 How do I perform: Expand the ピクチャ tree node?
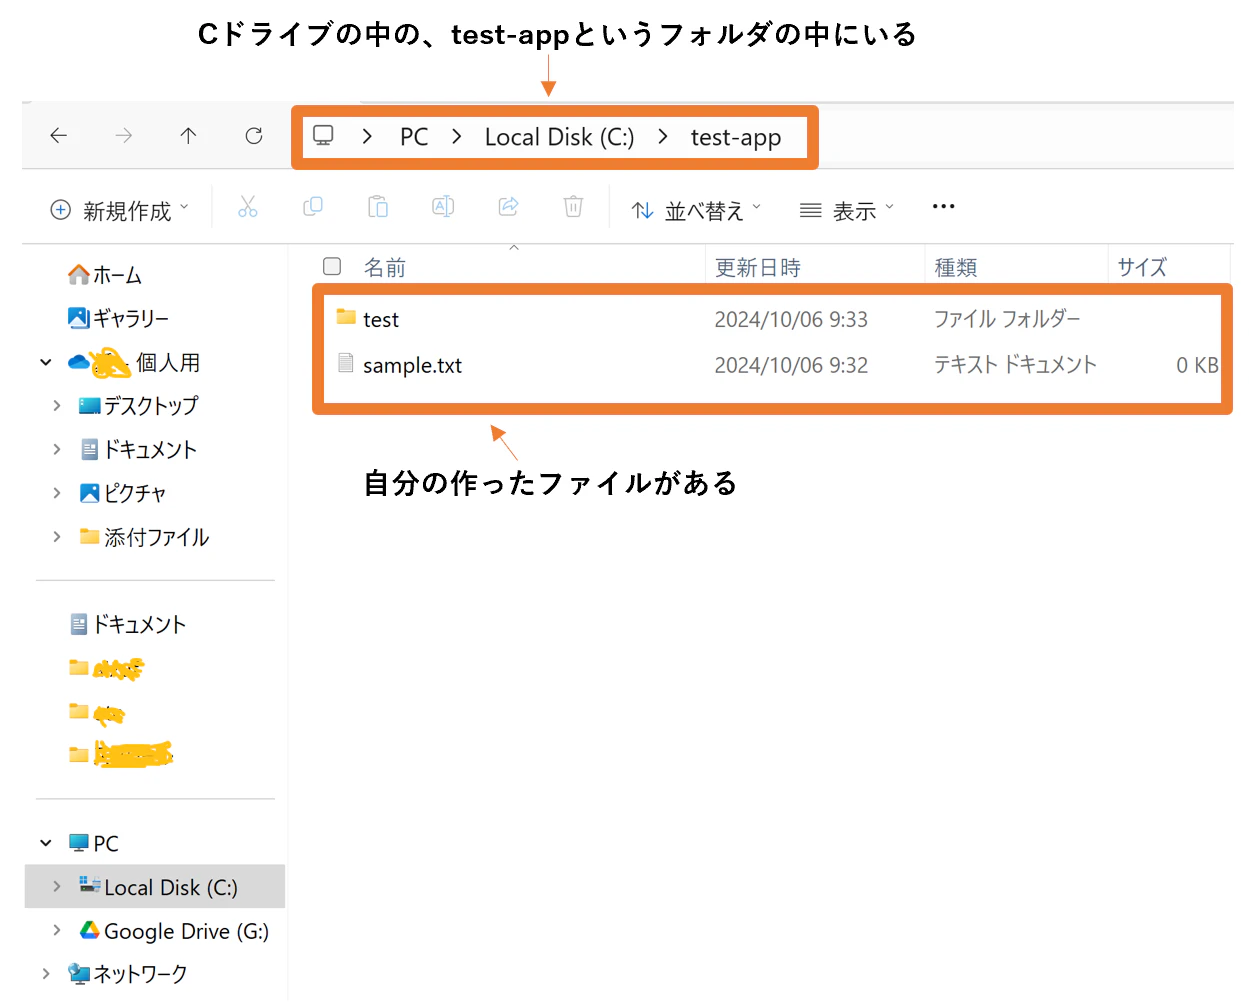point(57,493)
